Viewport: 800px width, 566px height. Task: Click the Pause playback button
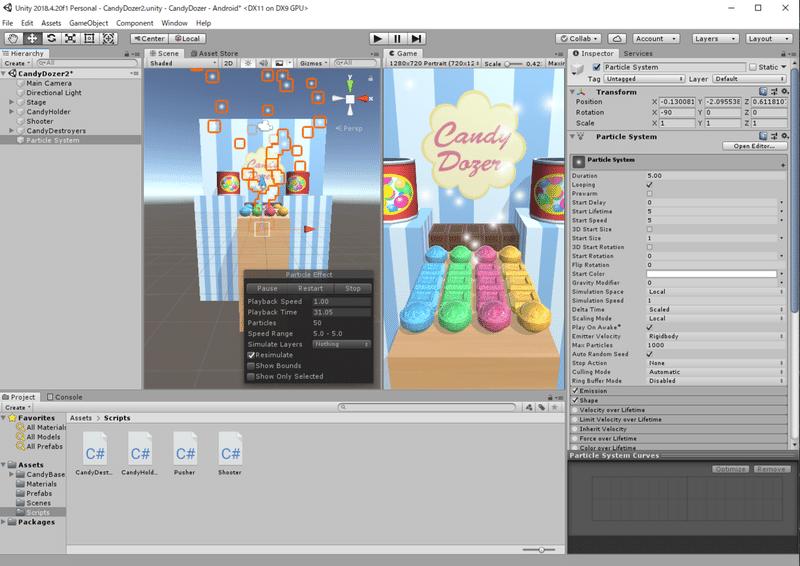(397, 38)
